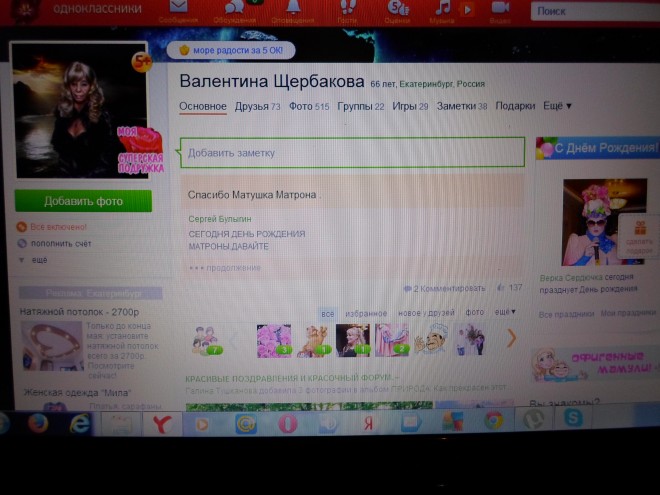Image resolution: width=660 pixels, height=495 pixels.
Task: Launch Google Chrome from the taskbar
Action: click(493, 420)
